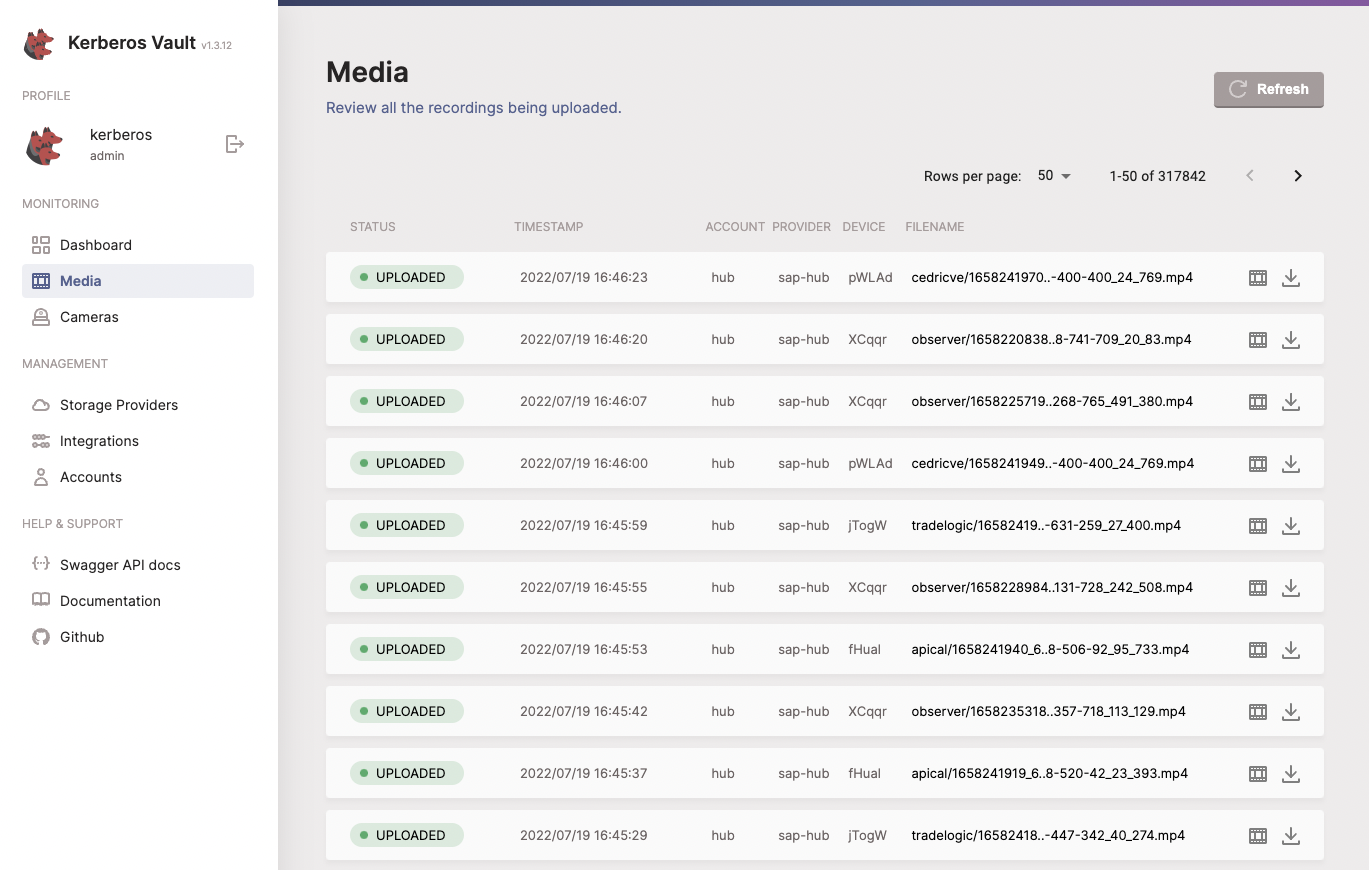
Task: Open the Github repository link
Action: click(81, 637)
